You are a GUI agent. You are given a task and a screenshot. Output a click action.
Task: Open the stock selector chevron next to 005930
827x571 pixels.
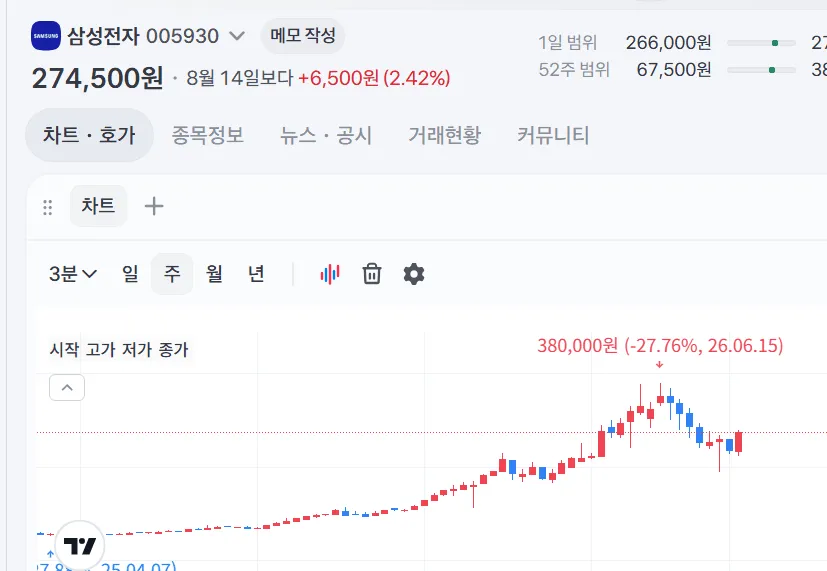[237, 36]
